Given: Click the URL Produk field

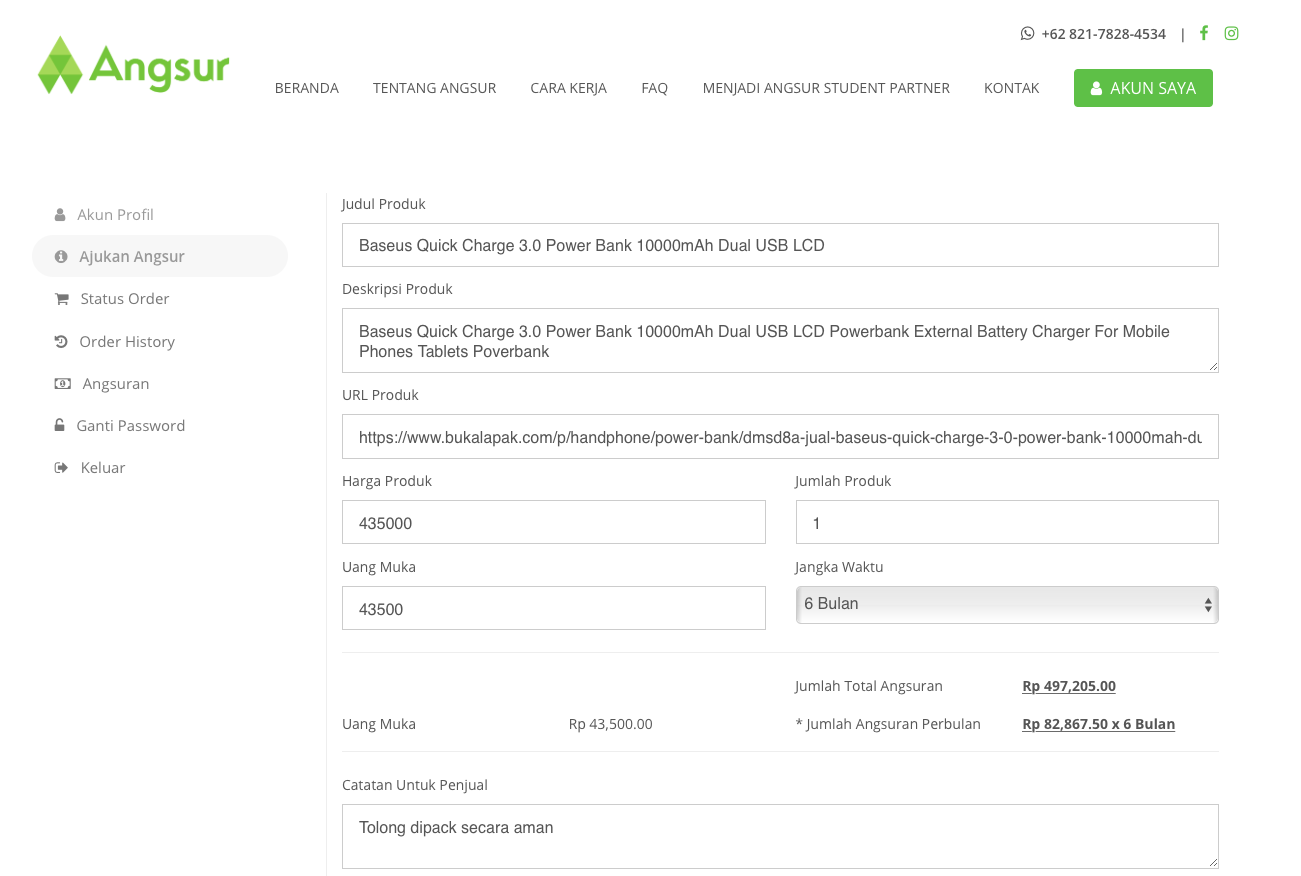Looking at the screenshot, I should click(779, 437).
